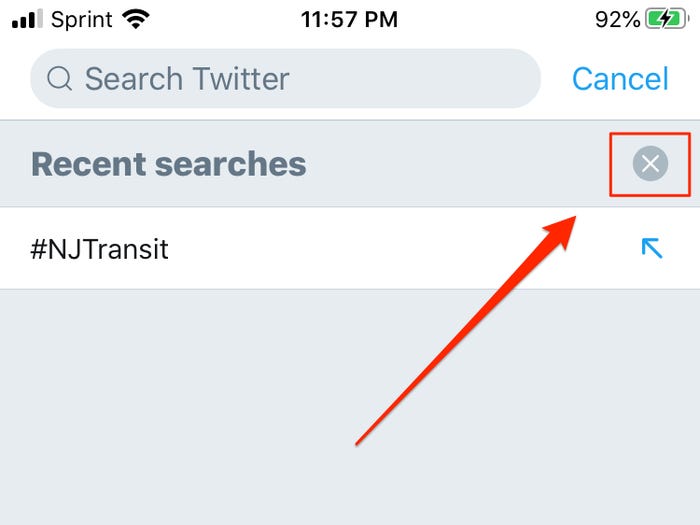Tap the 92% battery percentage
This screenshot has width=700, height=525.
[615, 19]
